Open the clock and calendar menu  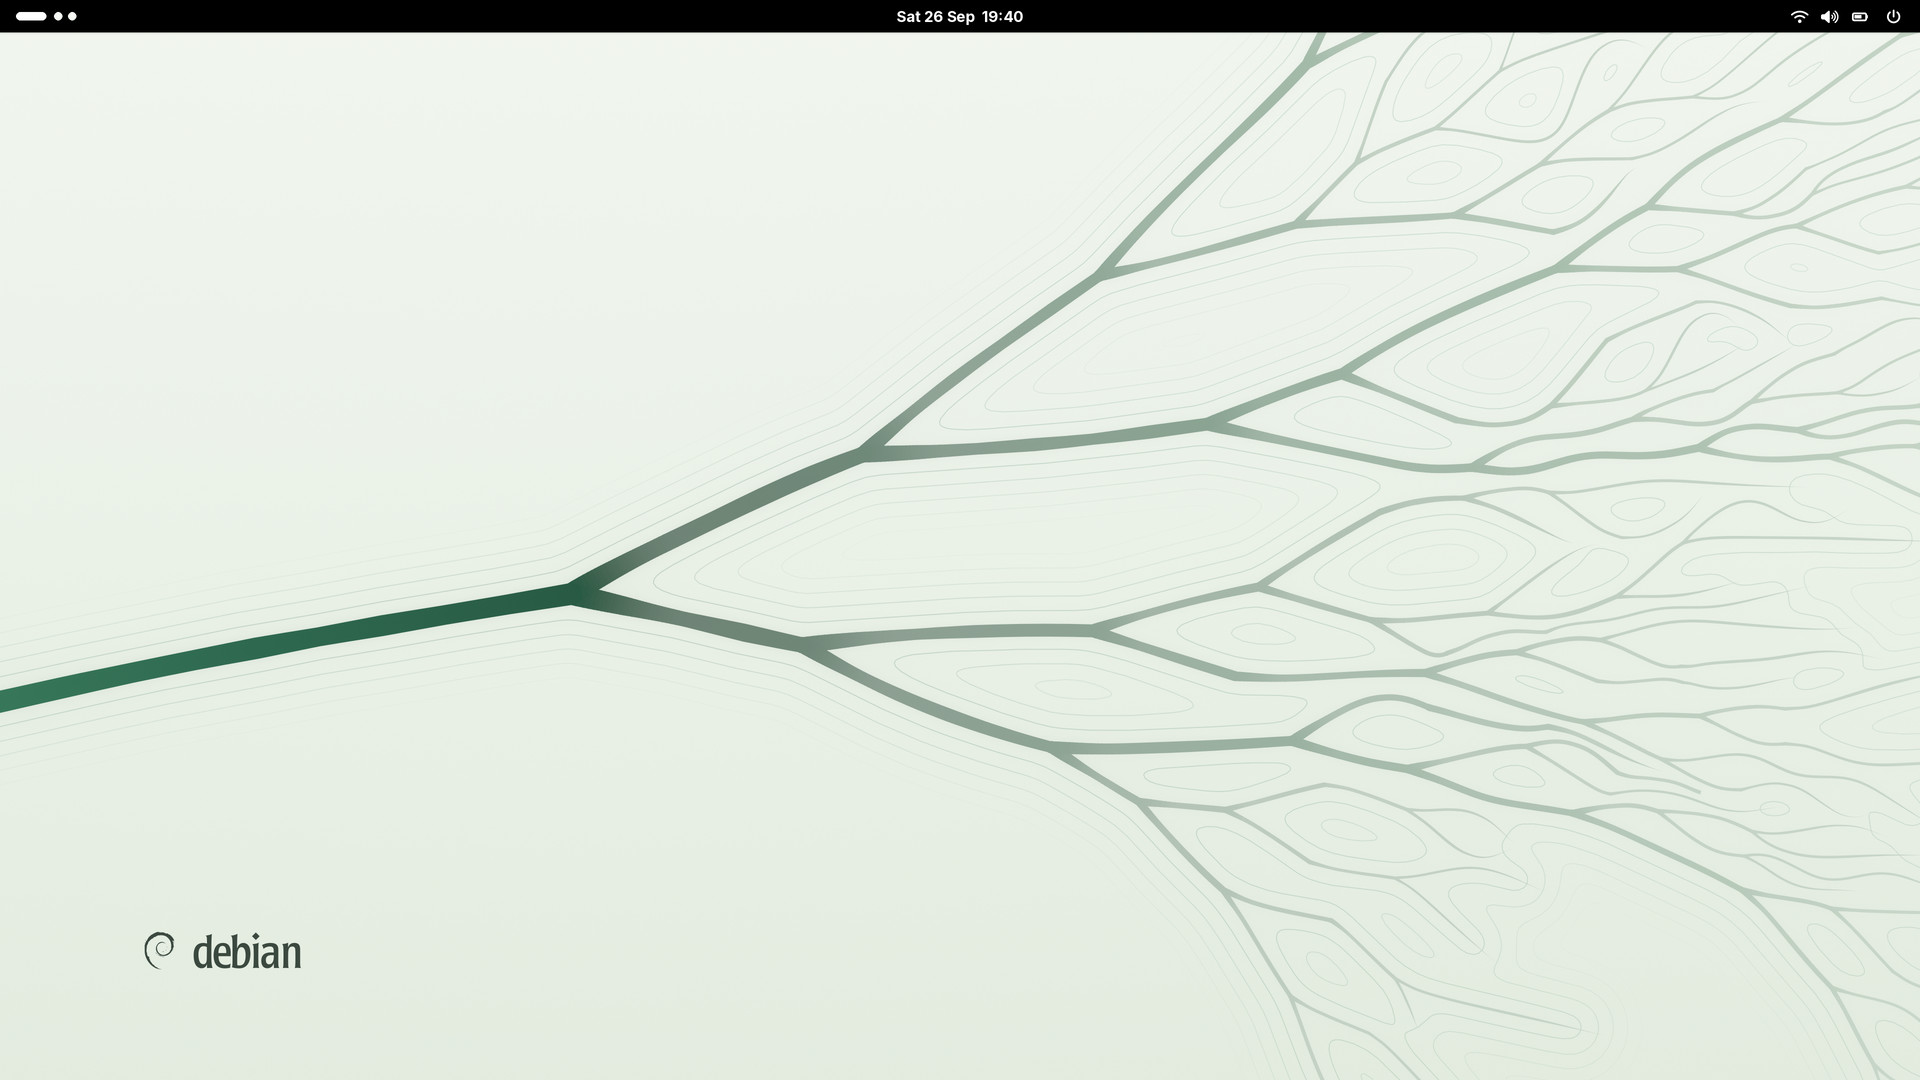[x=959, y=16]
